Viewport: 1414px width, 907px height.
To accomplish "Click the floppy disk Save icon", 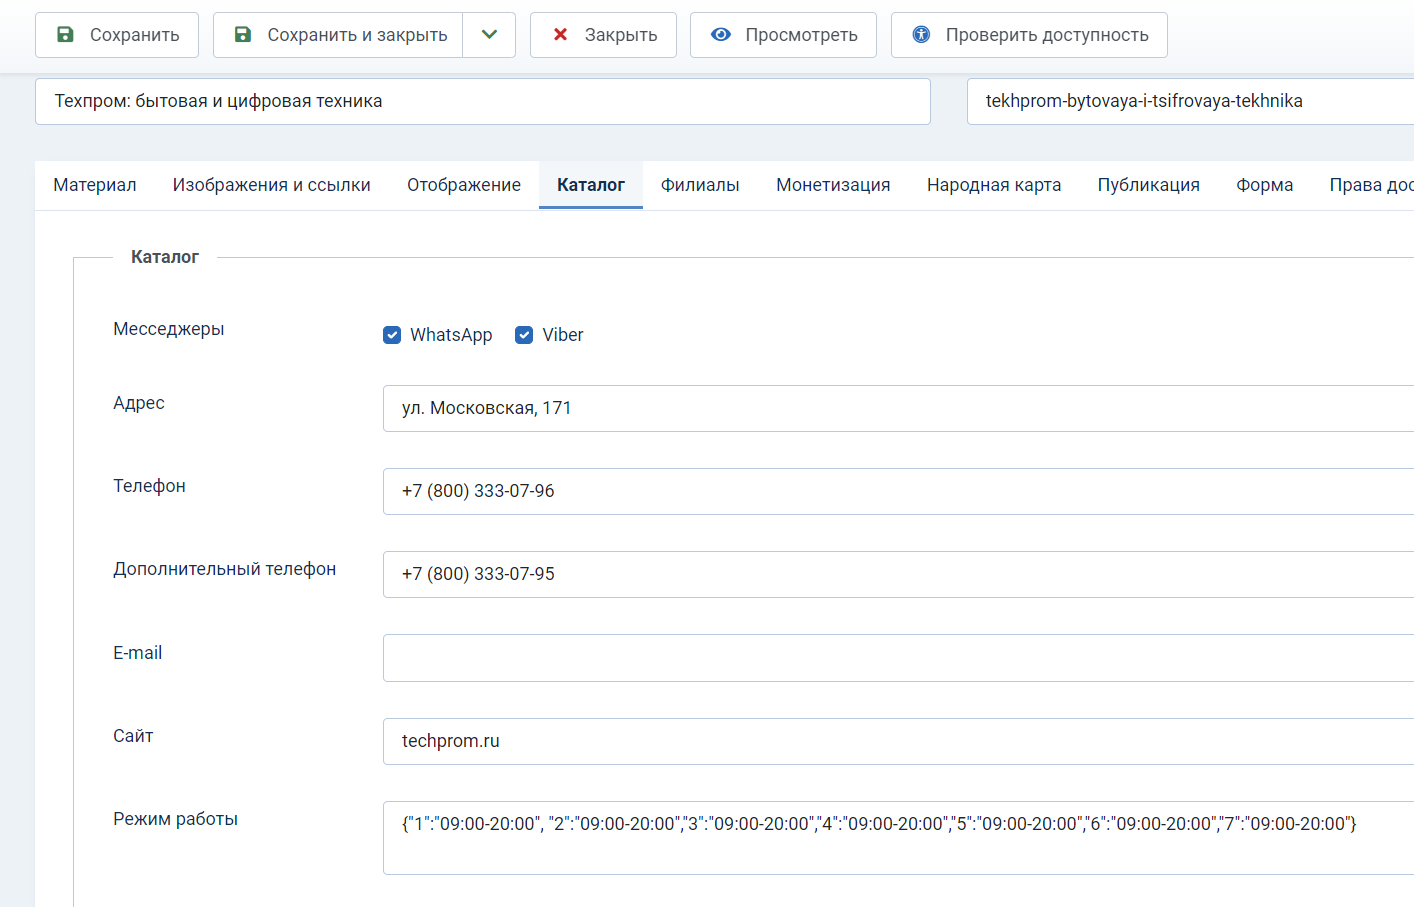I will click(x=65, y=35).
